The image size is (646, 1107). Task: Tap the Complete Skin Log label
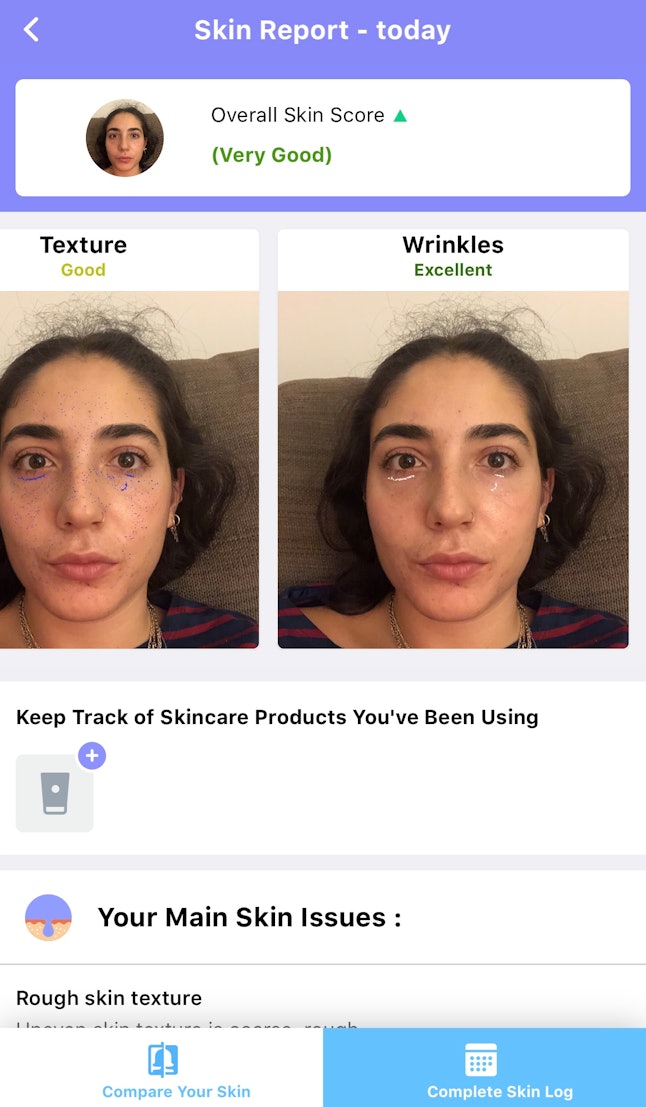[x=500, y=1091]
